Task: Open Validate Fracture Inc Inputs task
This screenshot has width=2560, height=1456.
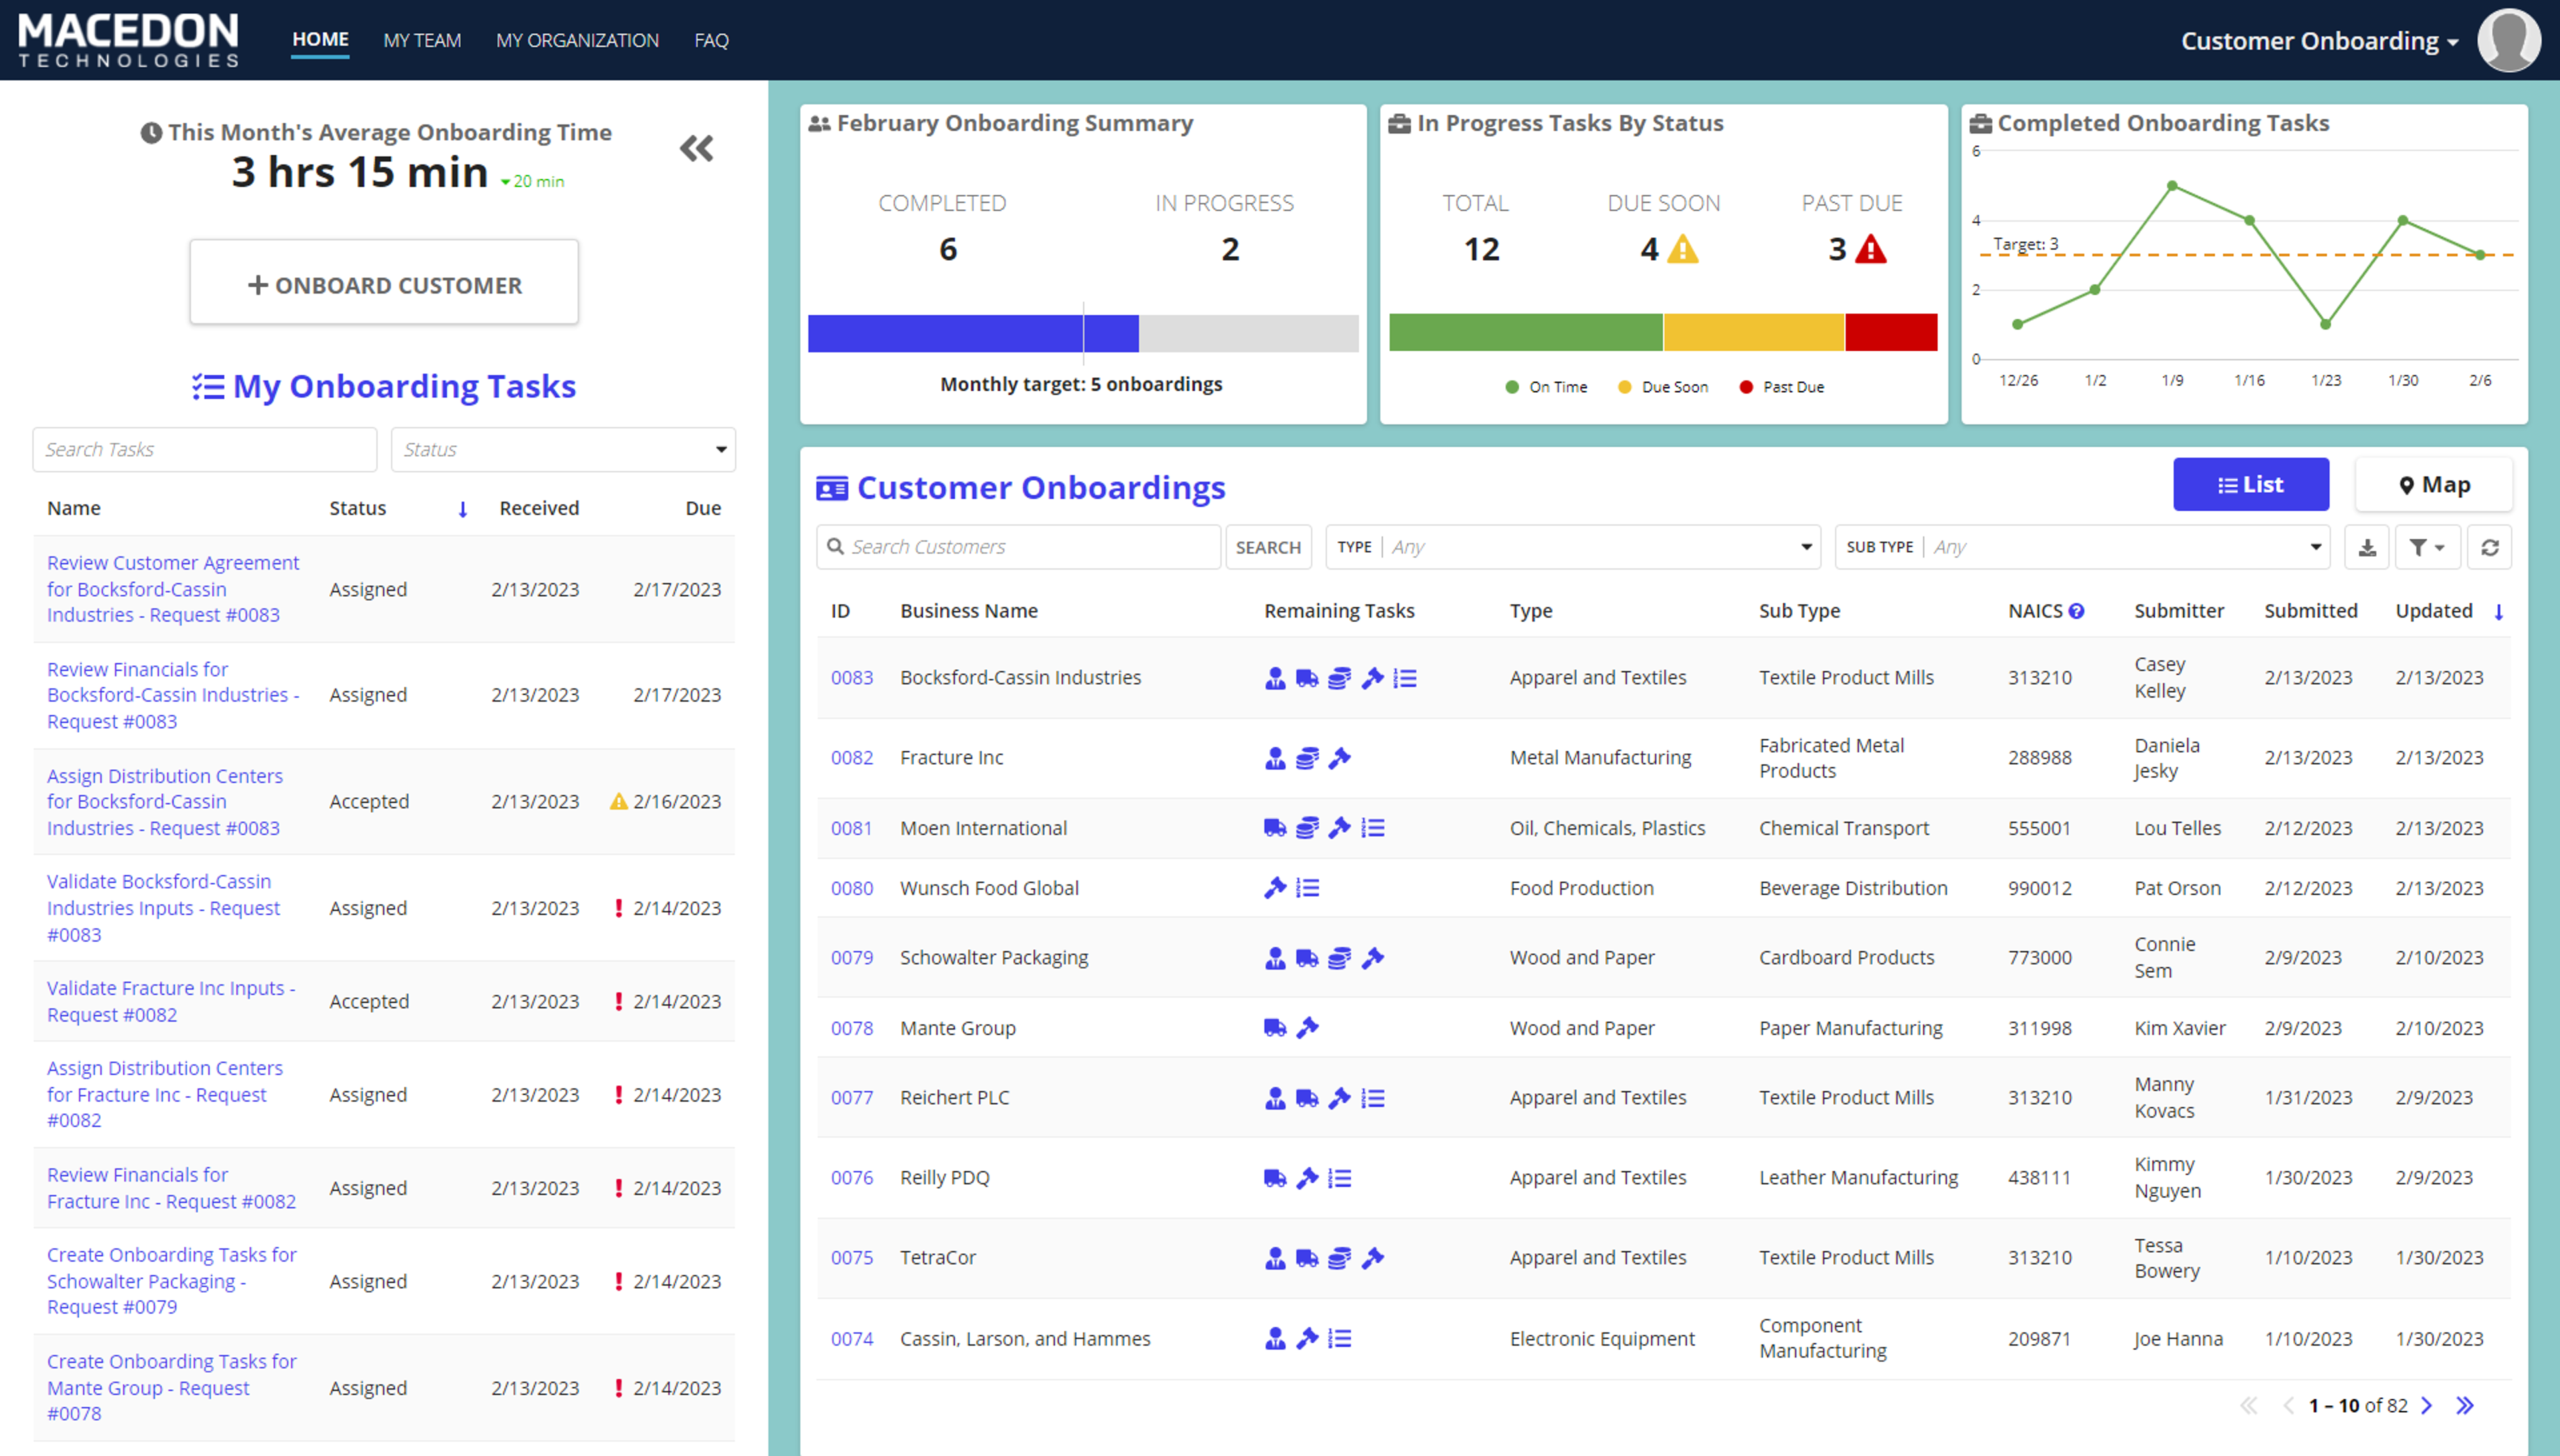Action: point(171,1001)
